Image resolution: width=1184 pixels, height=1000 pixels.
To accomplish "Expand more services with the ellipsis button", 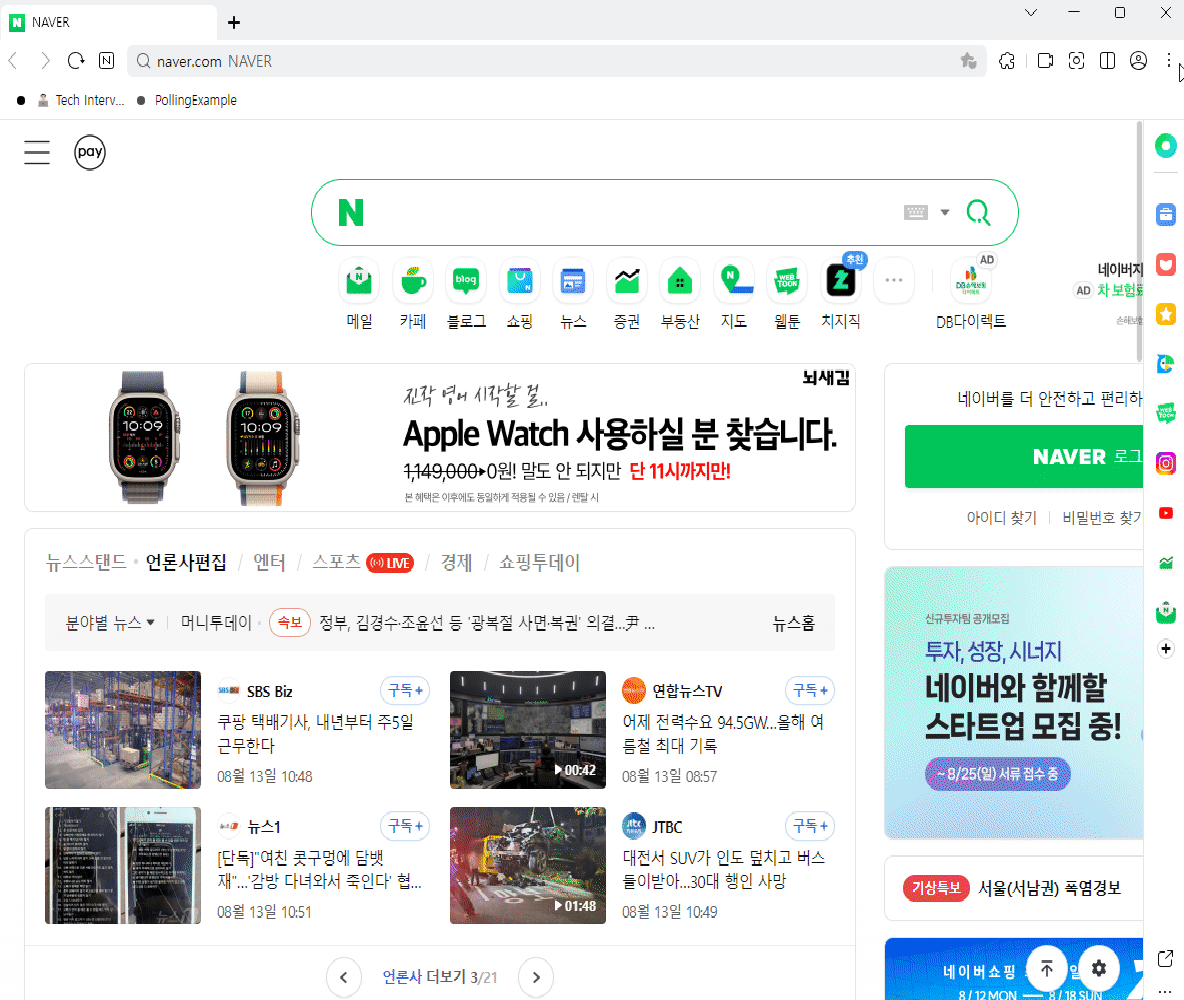I will [x=894, y=282].
